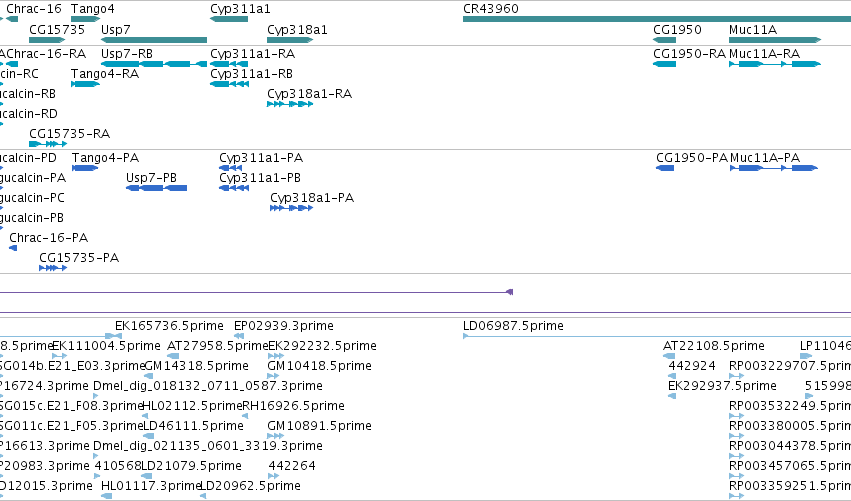This screenshot has height=501, width=851.
Task: Click the Cyp311a1-PB protein label
Action: click(260, 177)
